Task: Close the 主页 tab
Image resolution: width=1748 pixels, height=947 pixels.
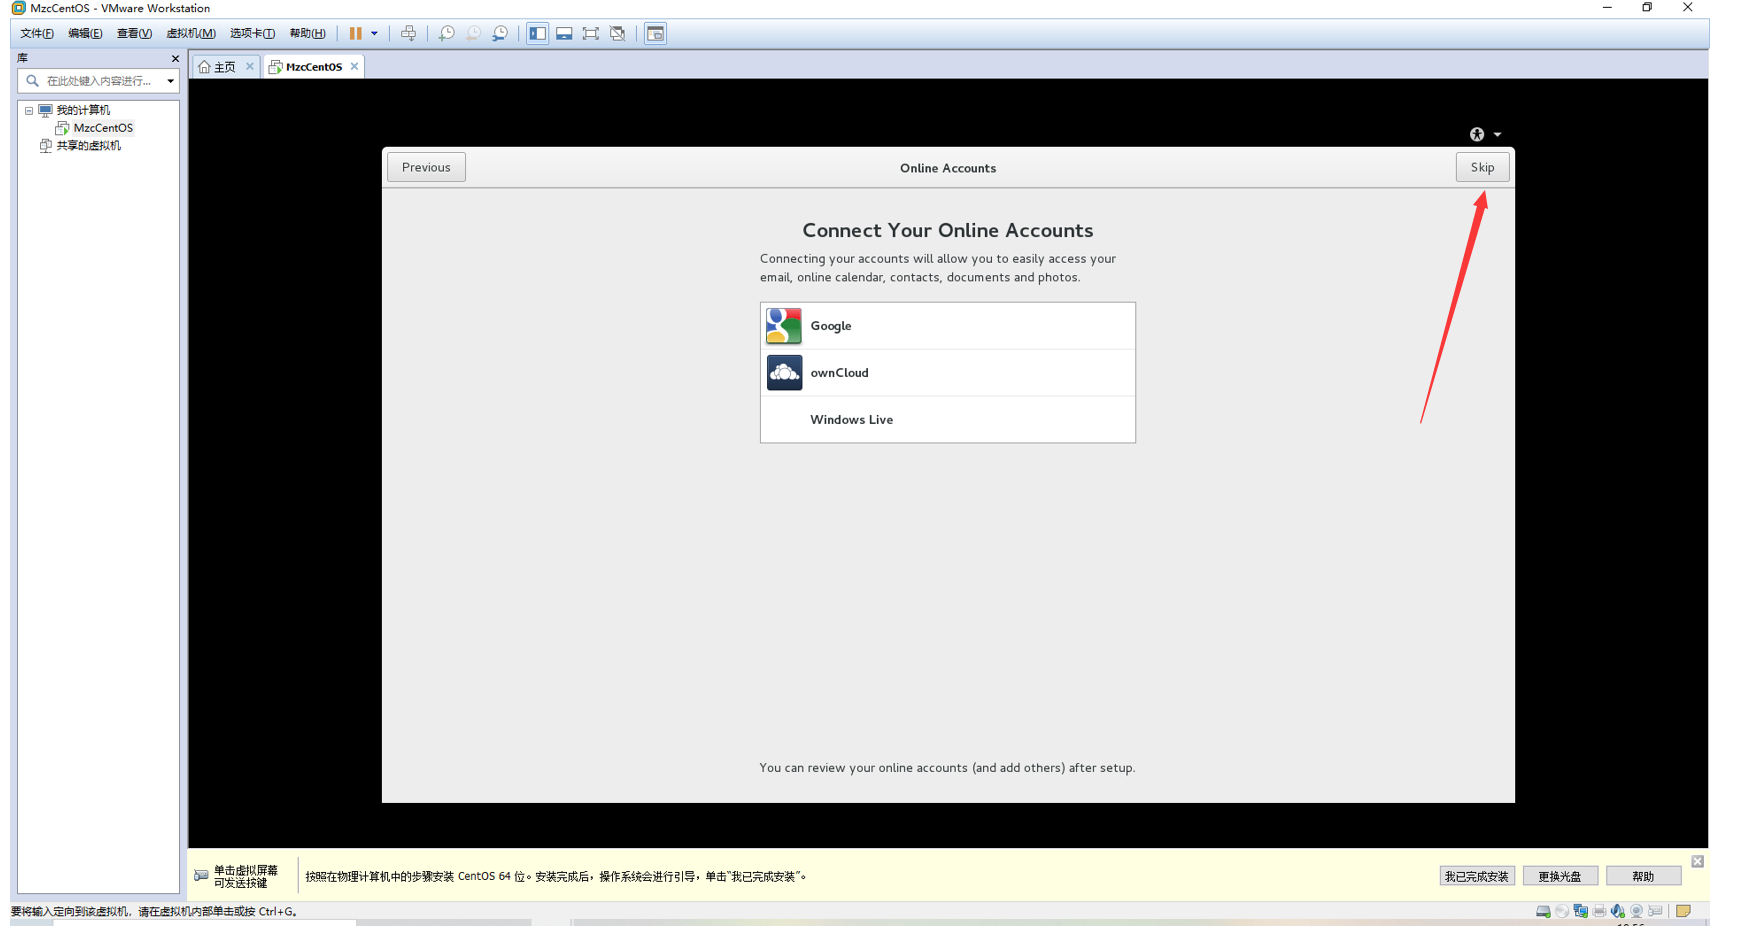Action: [x=250, y=67]
